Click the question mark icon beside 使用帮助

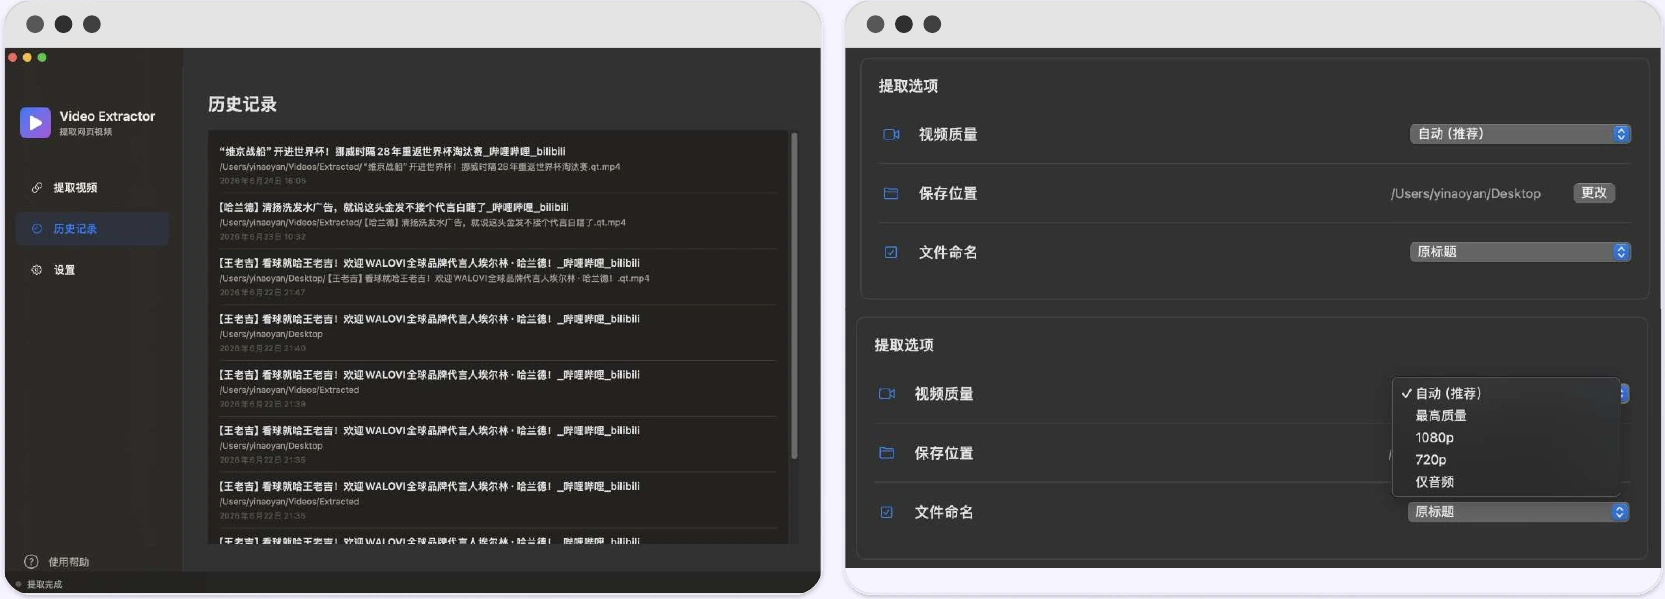coord(31,562)
